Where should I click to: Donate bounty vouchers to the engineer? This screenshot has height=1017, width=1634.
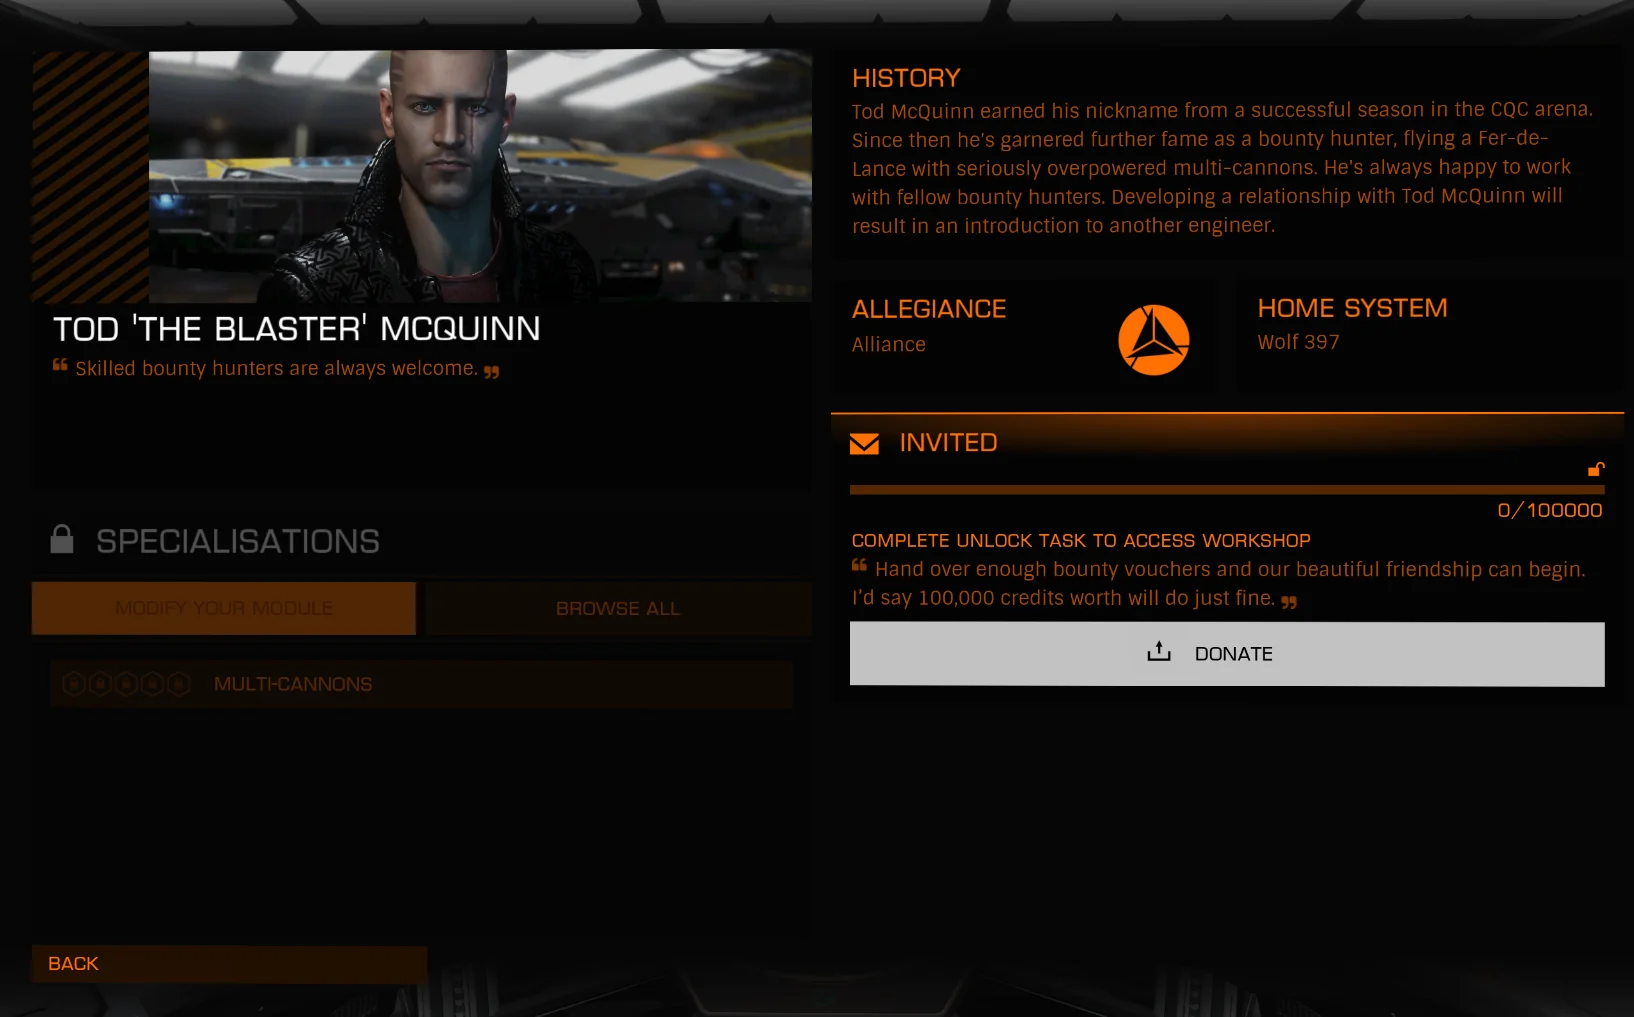coord(1227,654)
